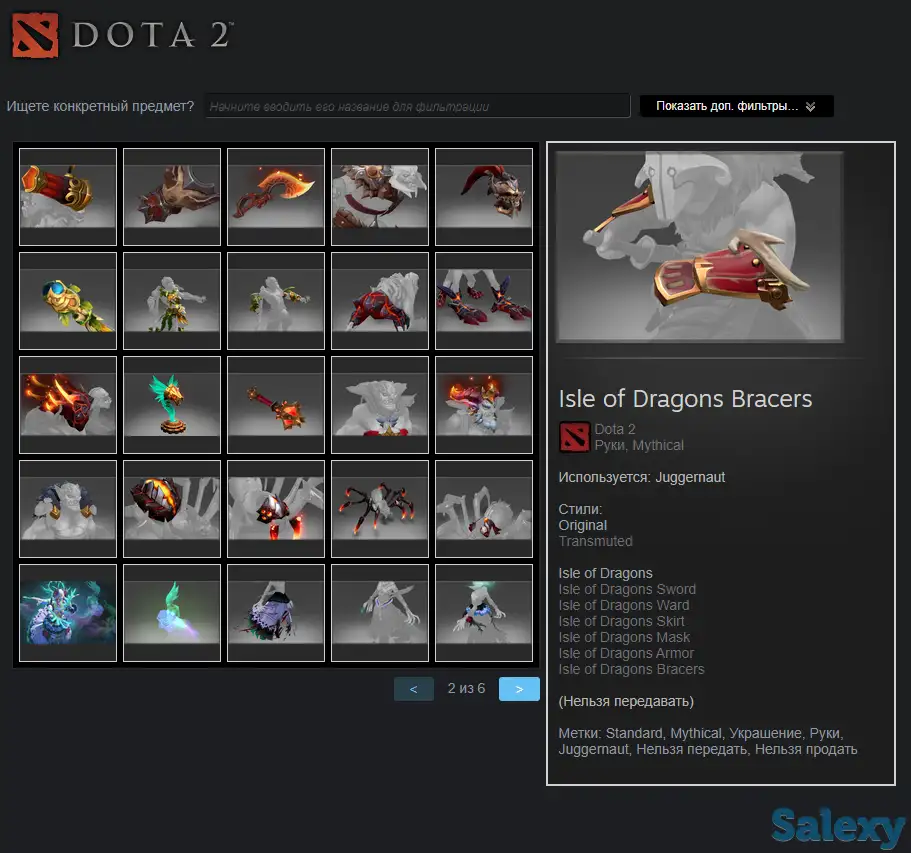Select the green purple glowing feather item

[172, 612]
